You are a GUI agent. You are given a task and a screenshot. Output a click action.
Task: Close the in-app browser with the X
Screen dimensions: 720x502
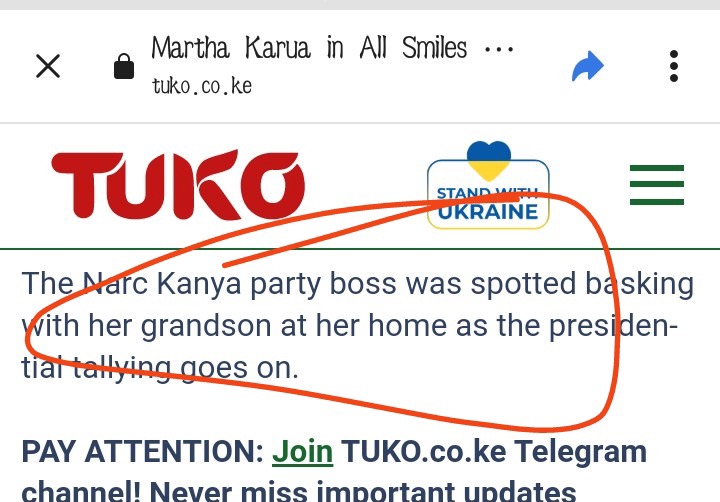(x=48, y=66)
